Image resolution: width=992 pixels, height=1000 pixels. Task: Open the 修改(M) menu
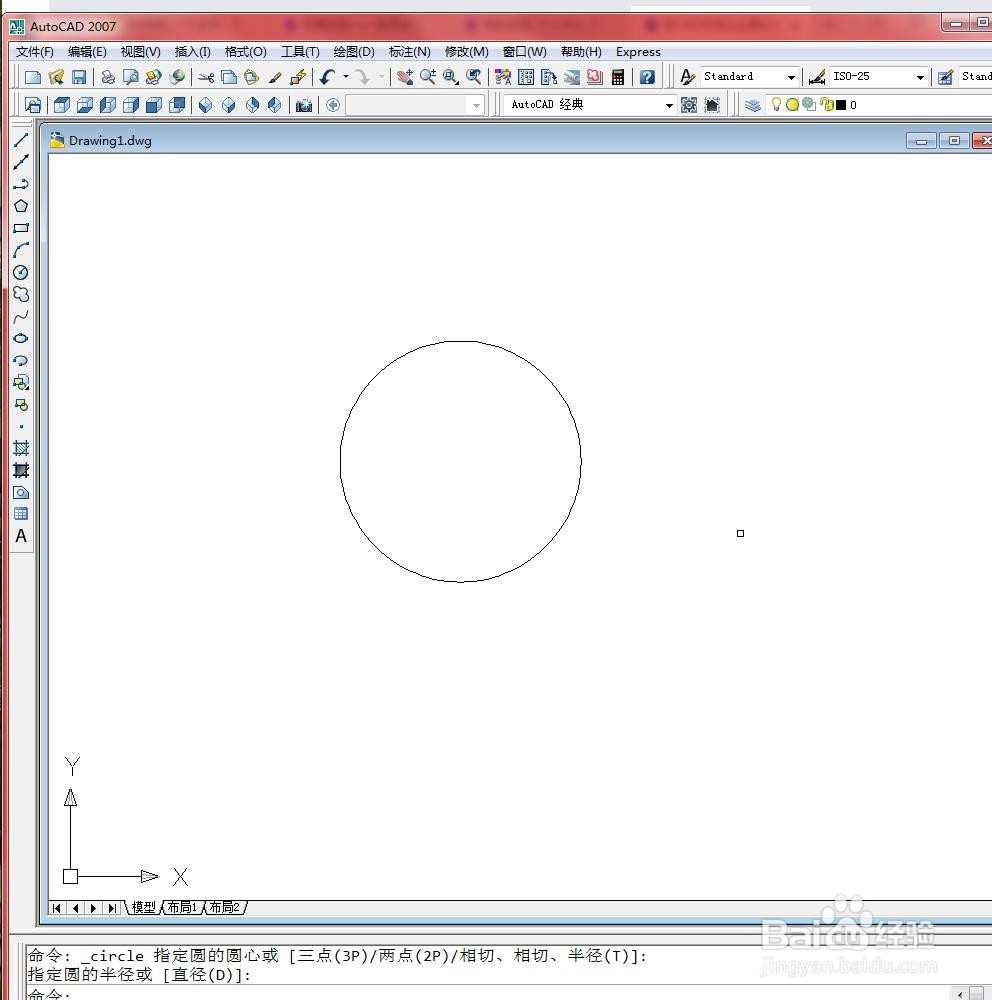click(466, 52)
